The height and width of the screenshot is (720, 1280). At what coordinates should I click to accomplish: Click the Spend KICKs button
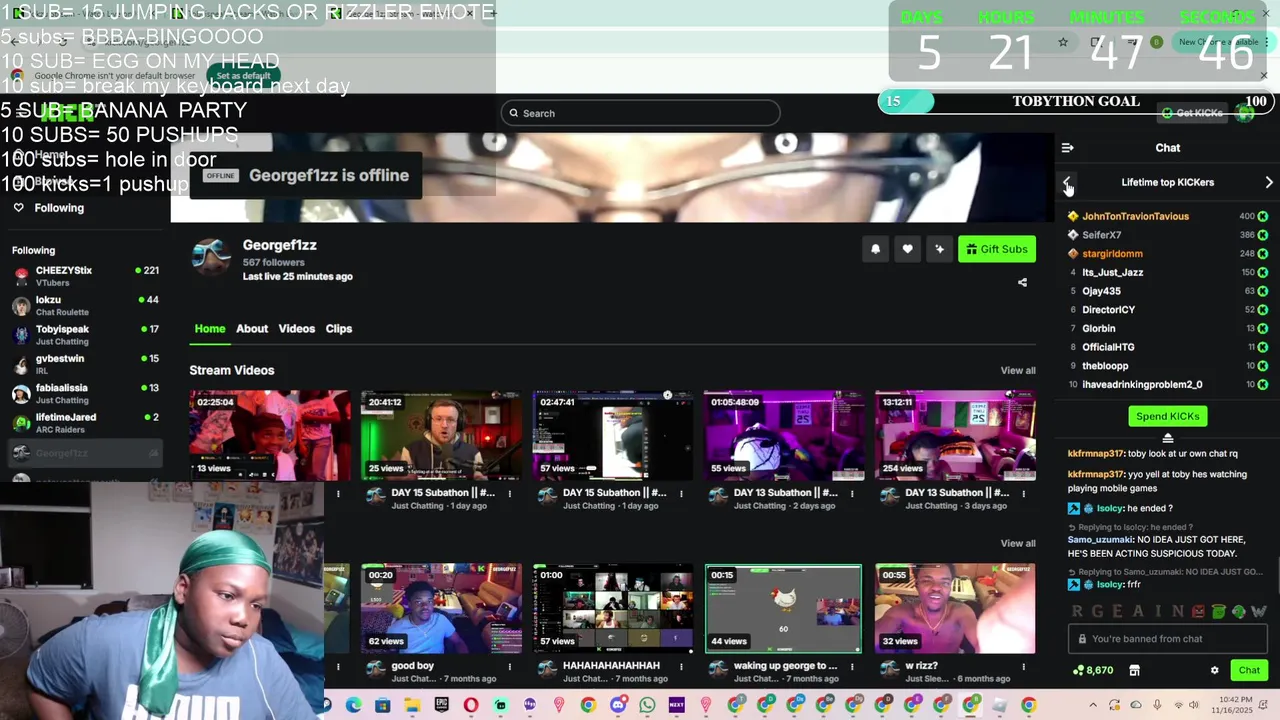[x=1167, y=416]
